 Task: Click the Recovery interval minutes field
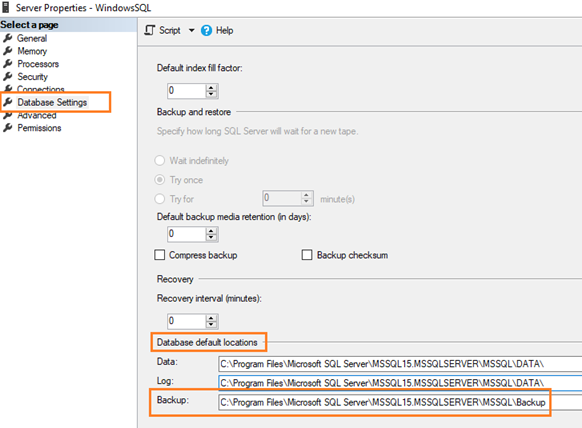point(186,321)
